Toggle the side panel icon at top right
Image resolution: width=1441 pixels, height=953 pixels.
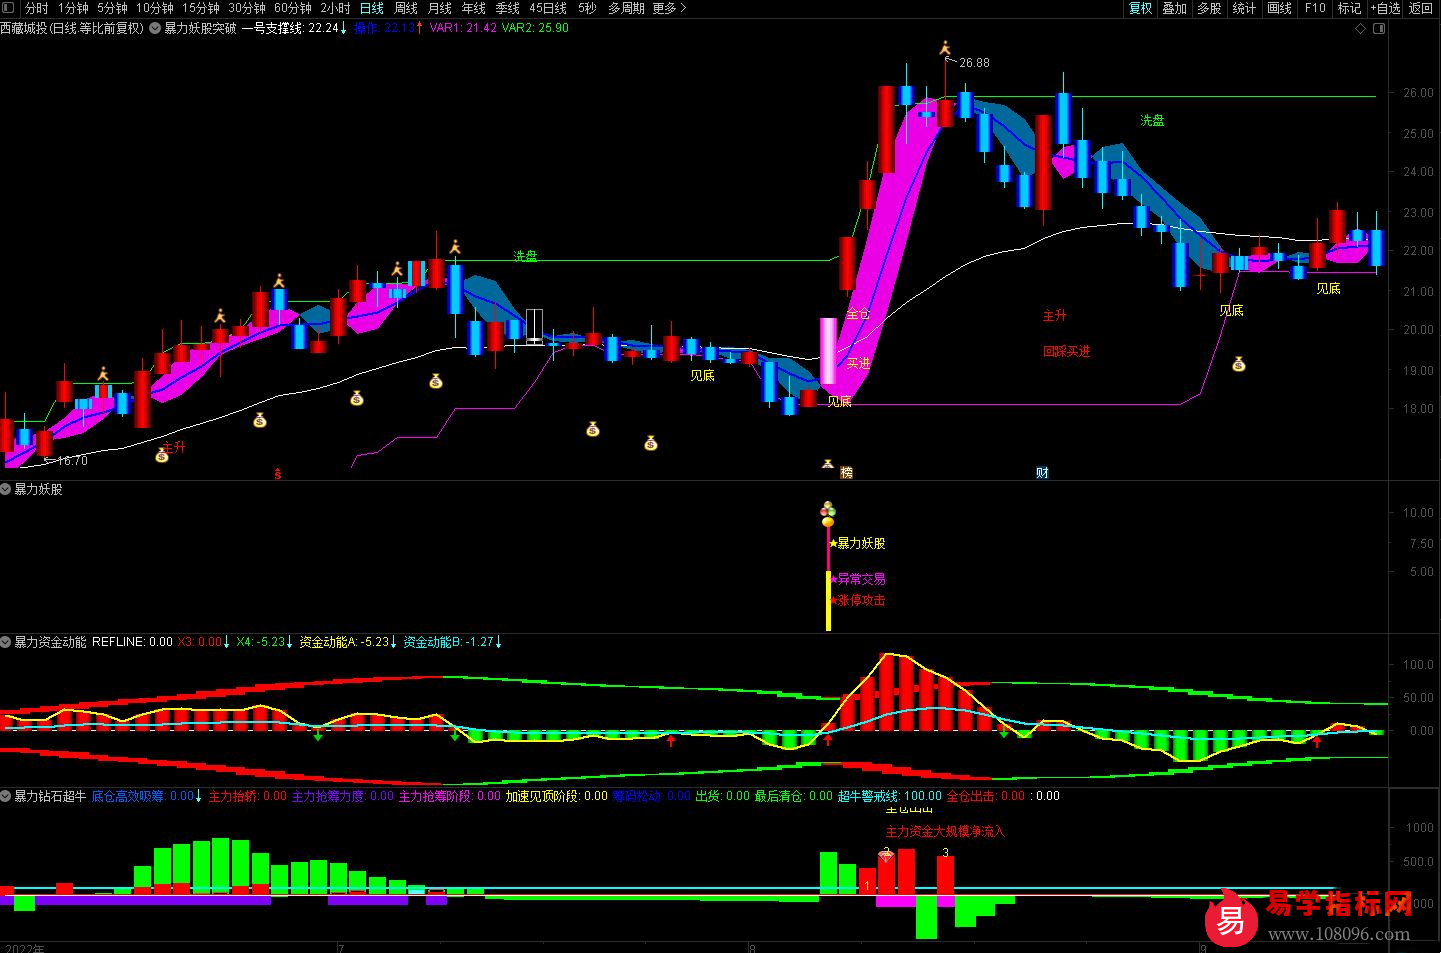(x=1379, y=29)
